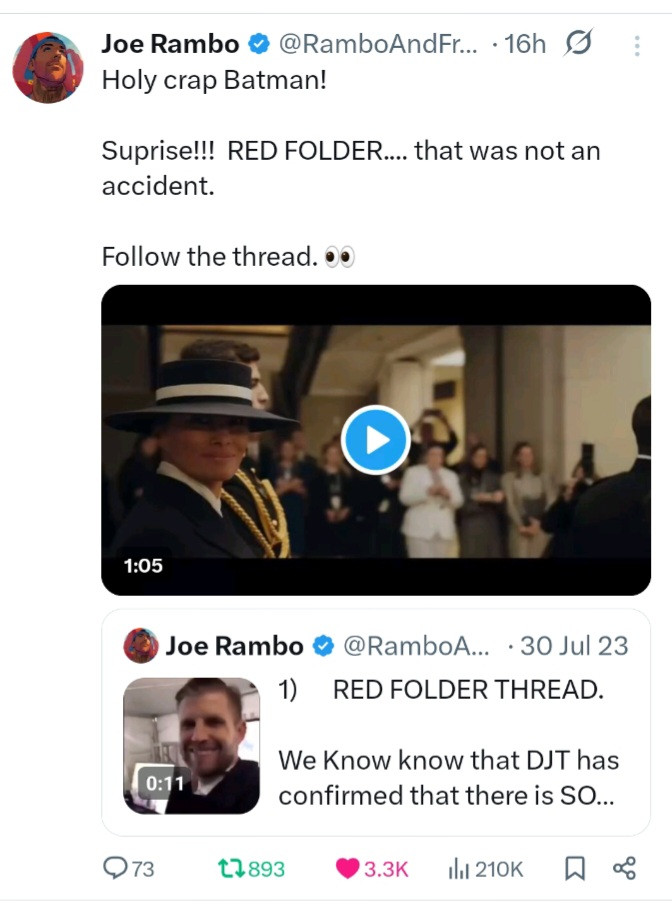Open quoted tweet's video thumbnail
The height and width of the screenshot is (908, 672).
point(191,745)
